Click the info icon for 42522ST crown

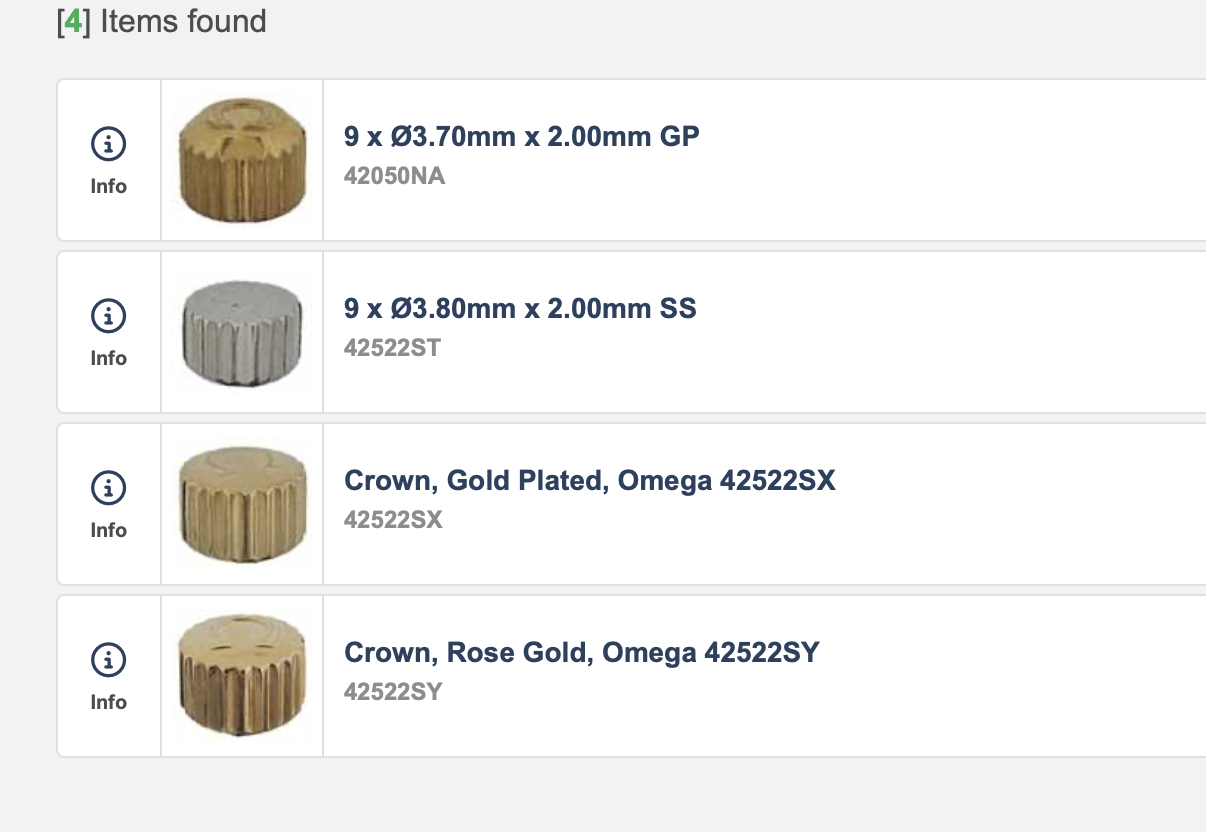[x=108, y=317]
